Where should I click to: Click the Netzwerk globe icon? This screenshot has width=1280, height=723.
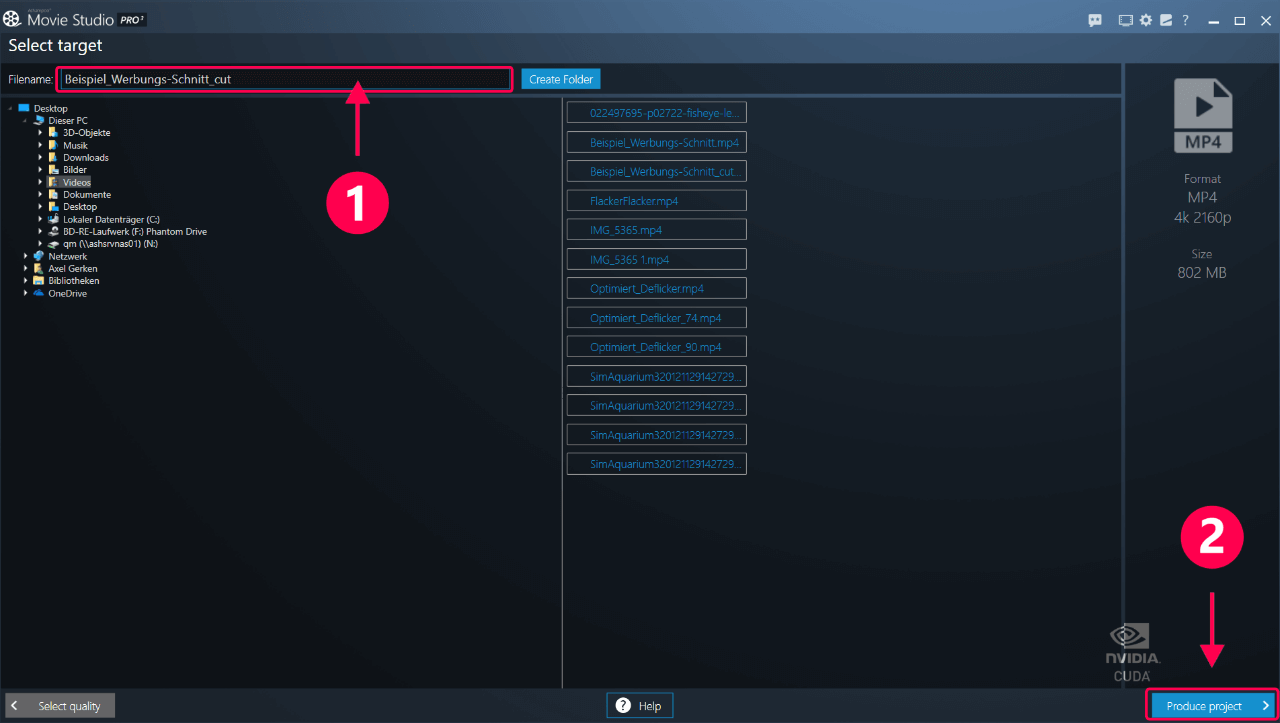click(x=39, y=256)
